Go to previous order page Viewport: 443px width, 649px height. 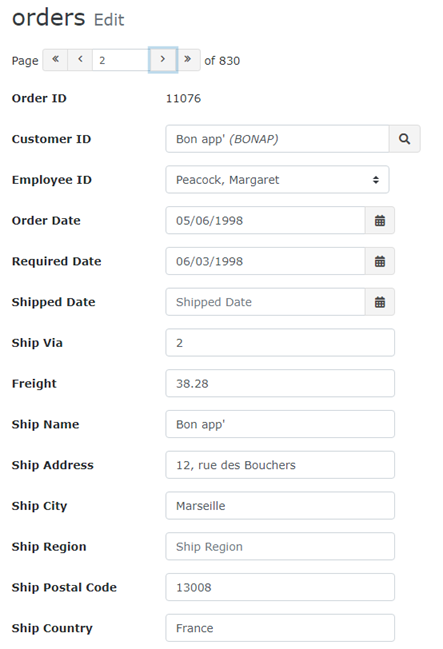tap(80, 60)
